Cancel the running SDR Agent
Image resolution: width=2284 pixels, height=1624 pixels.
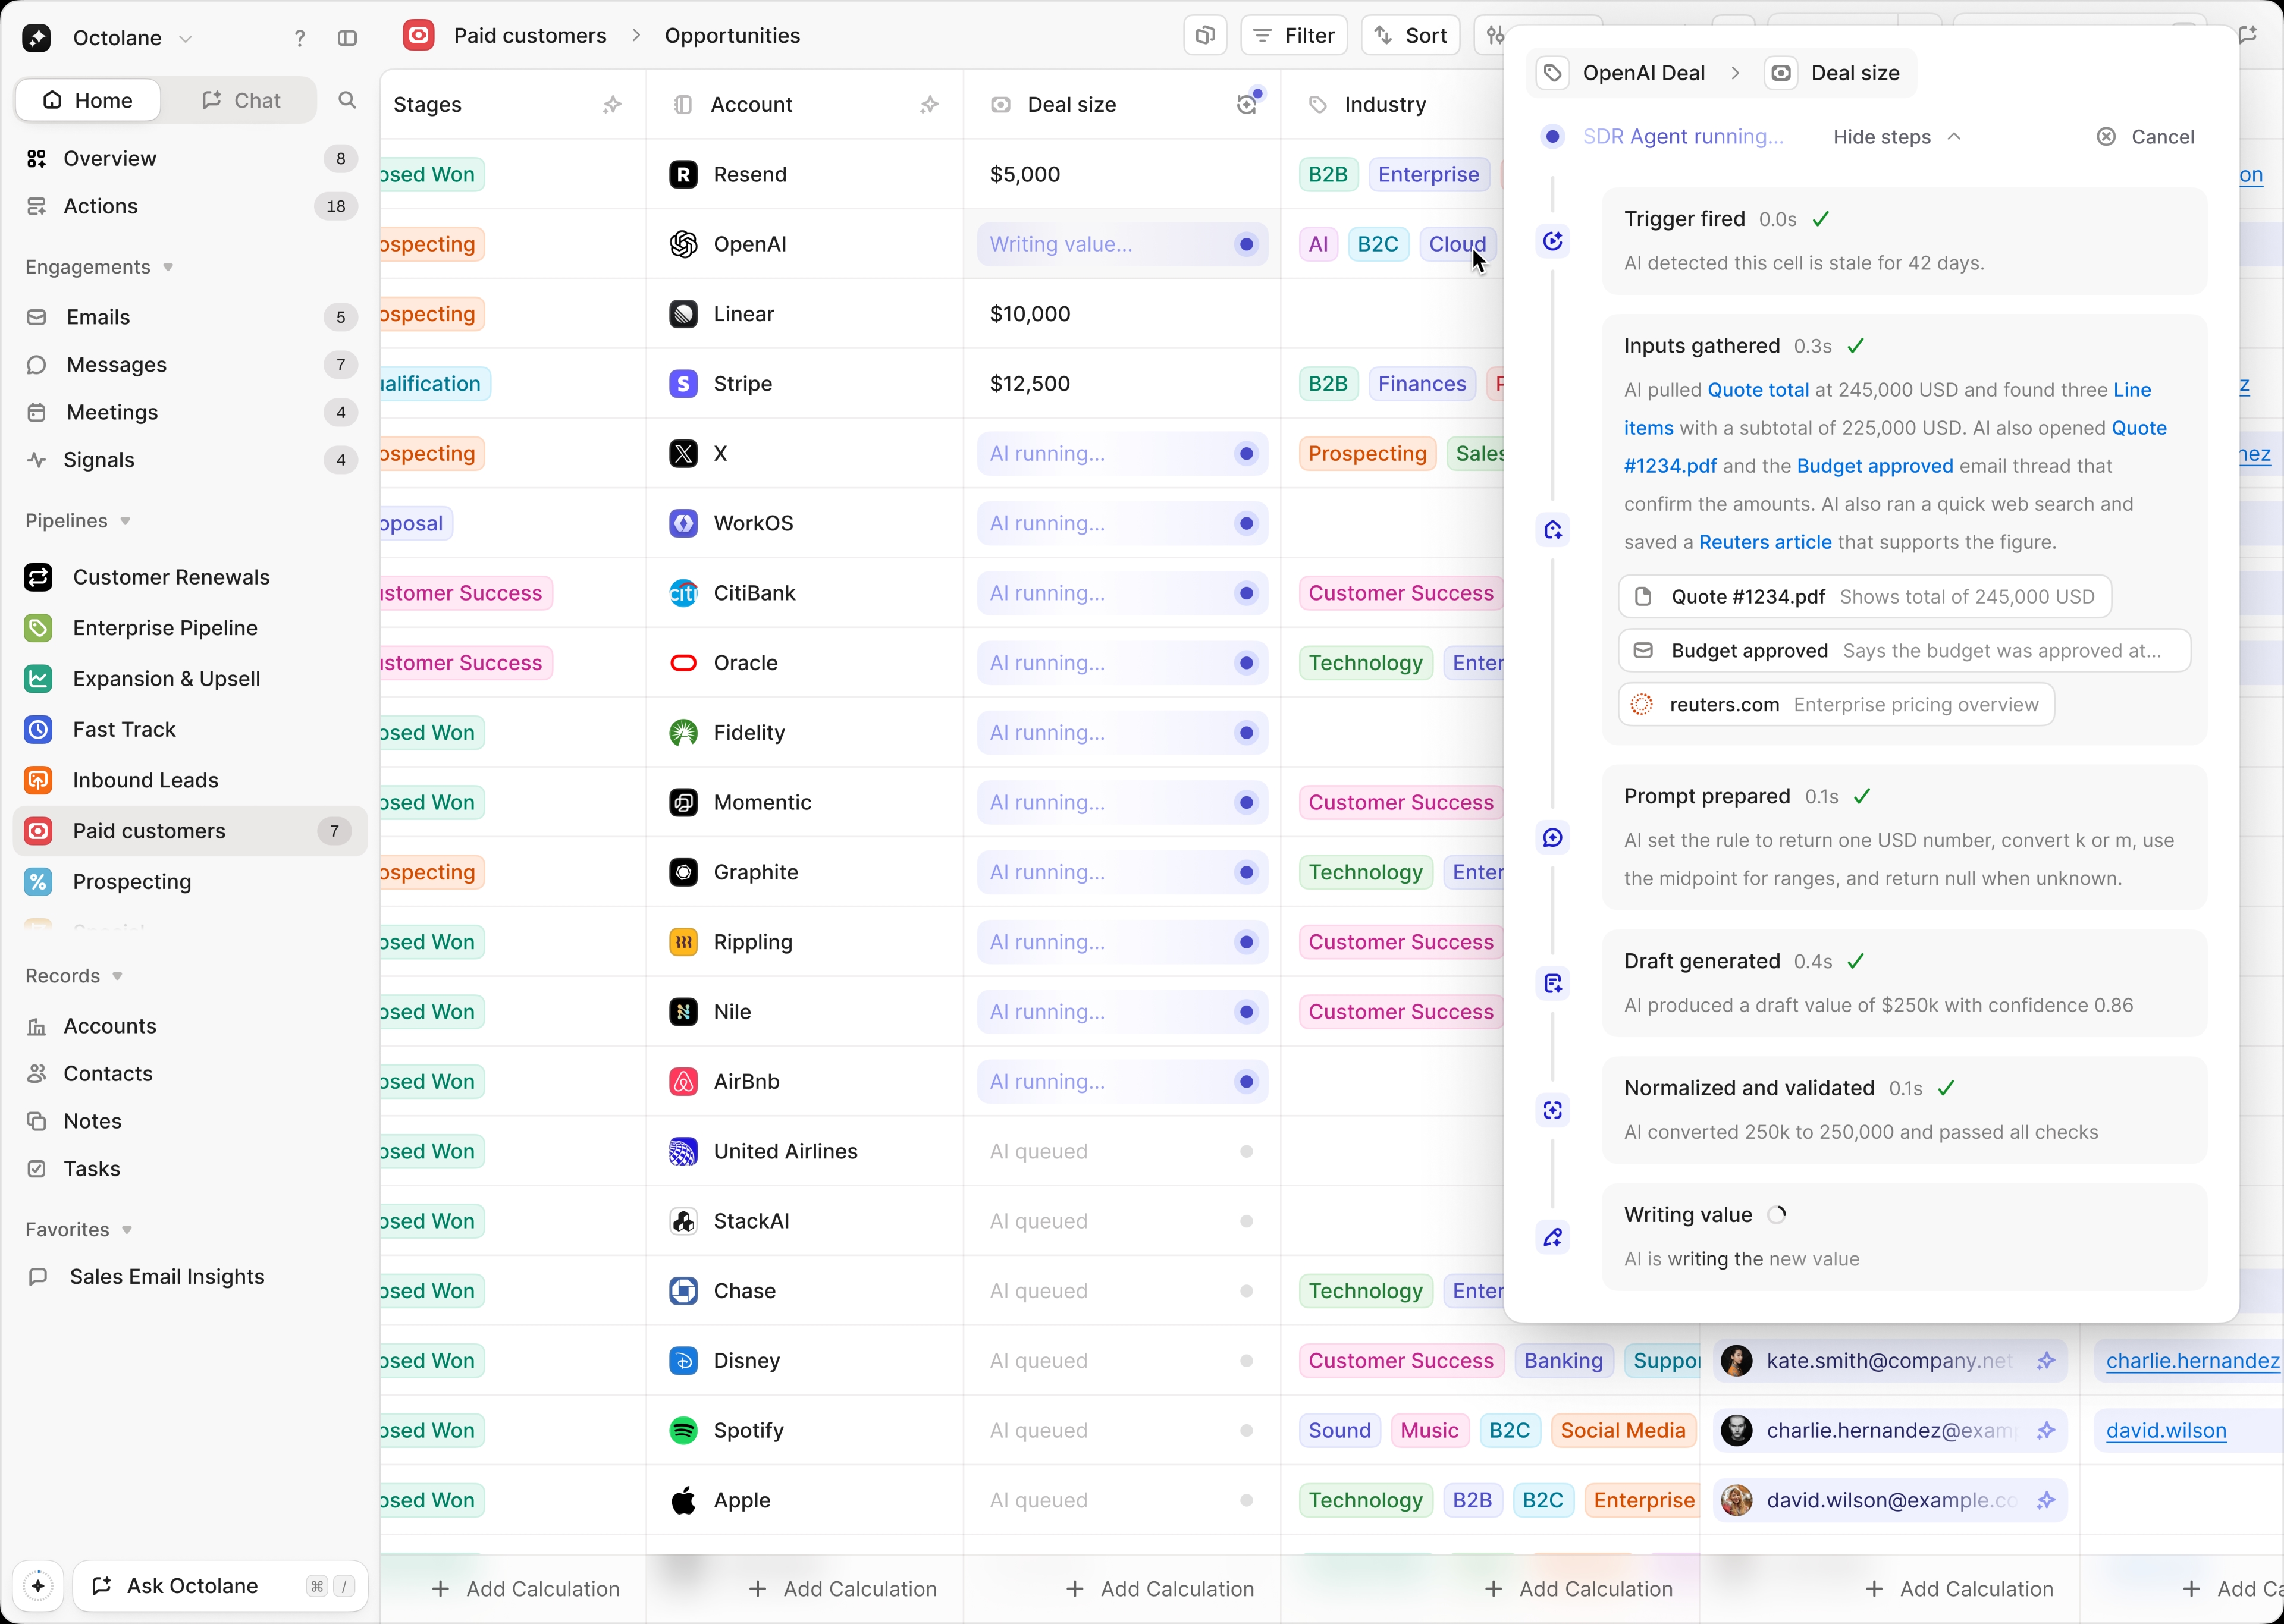coord(2145,137)
